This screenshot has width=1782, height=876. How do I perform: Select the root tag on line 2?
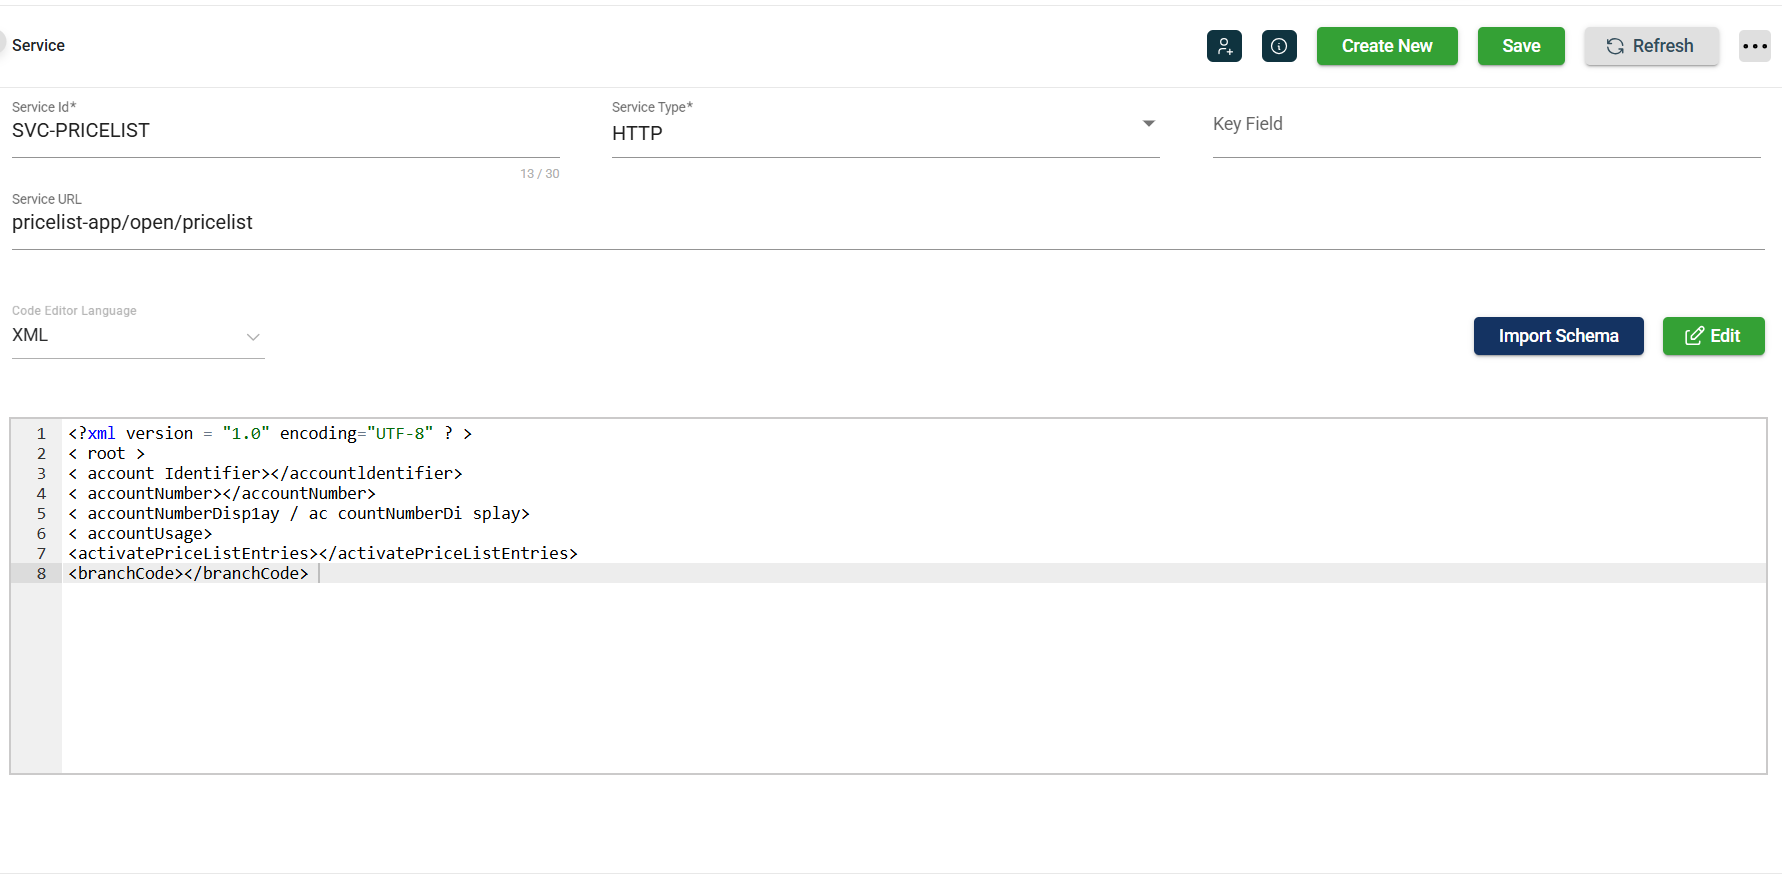[107, 453]
